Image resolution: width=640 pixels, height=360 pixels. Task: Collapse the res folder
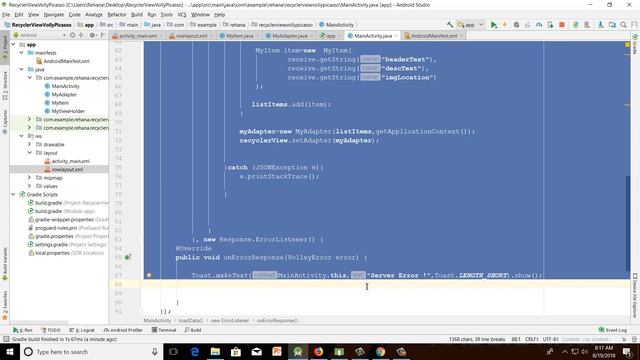[x=21, y=136]
